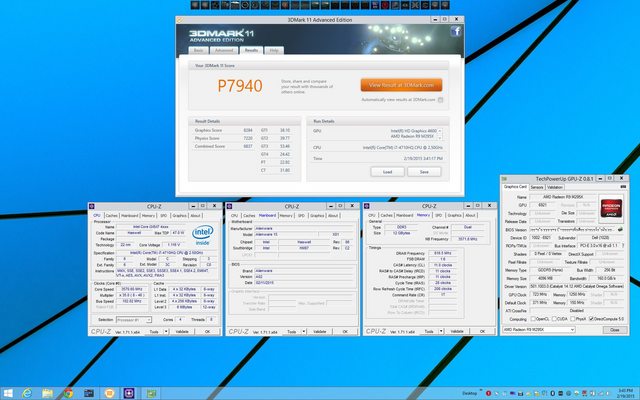Toggle automatically view results at 3DMark.com

[x=440, y=100]
